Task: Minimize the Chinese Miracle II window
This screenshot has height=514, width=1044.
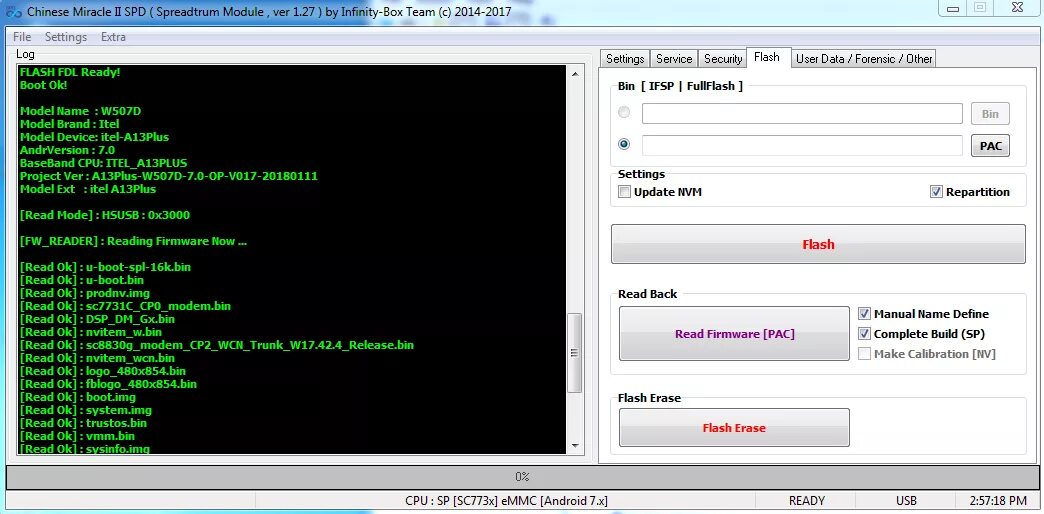Action: 952,7
